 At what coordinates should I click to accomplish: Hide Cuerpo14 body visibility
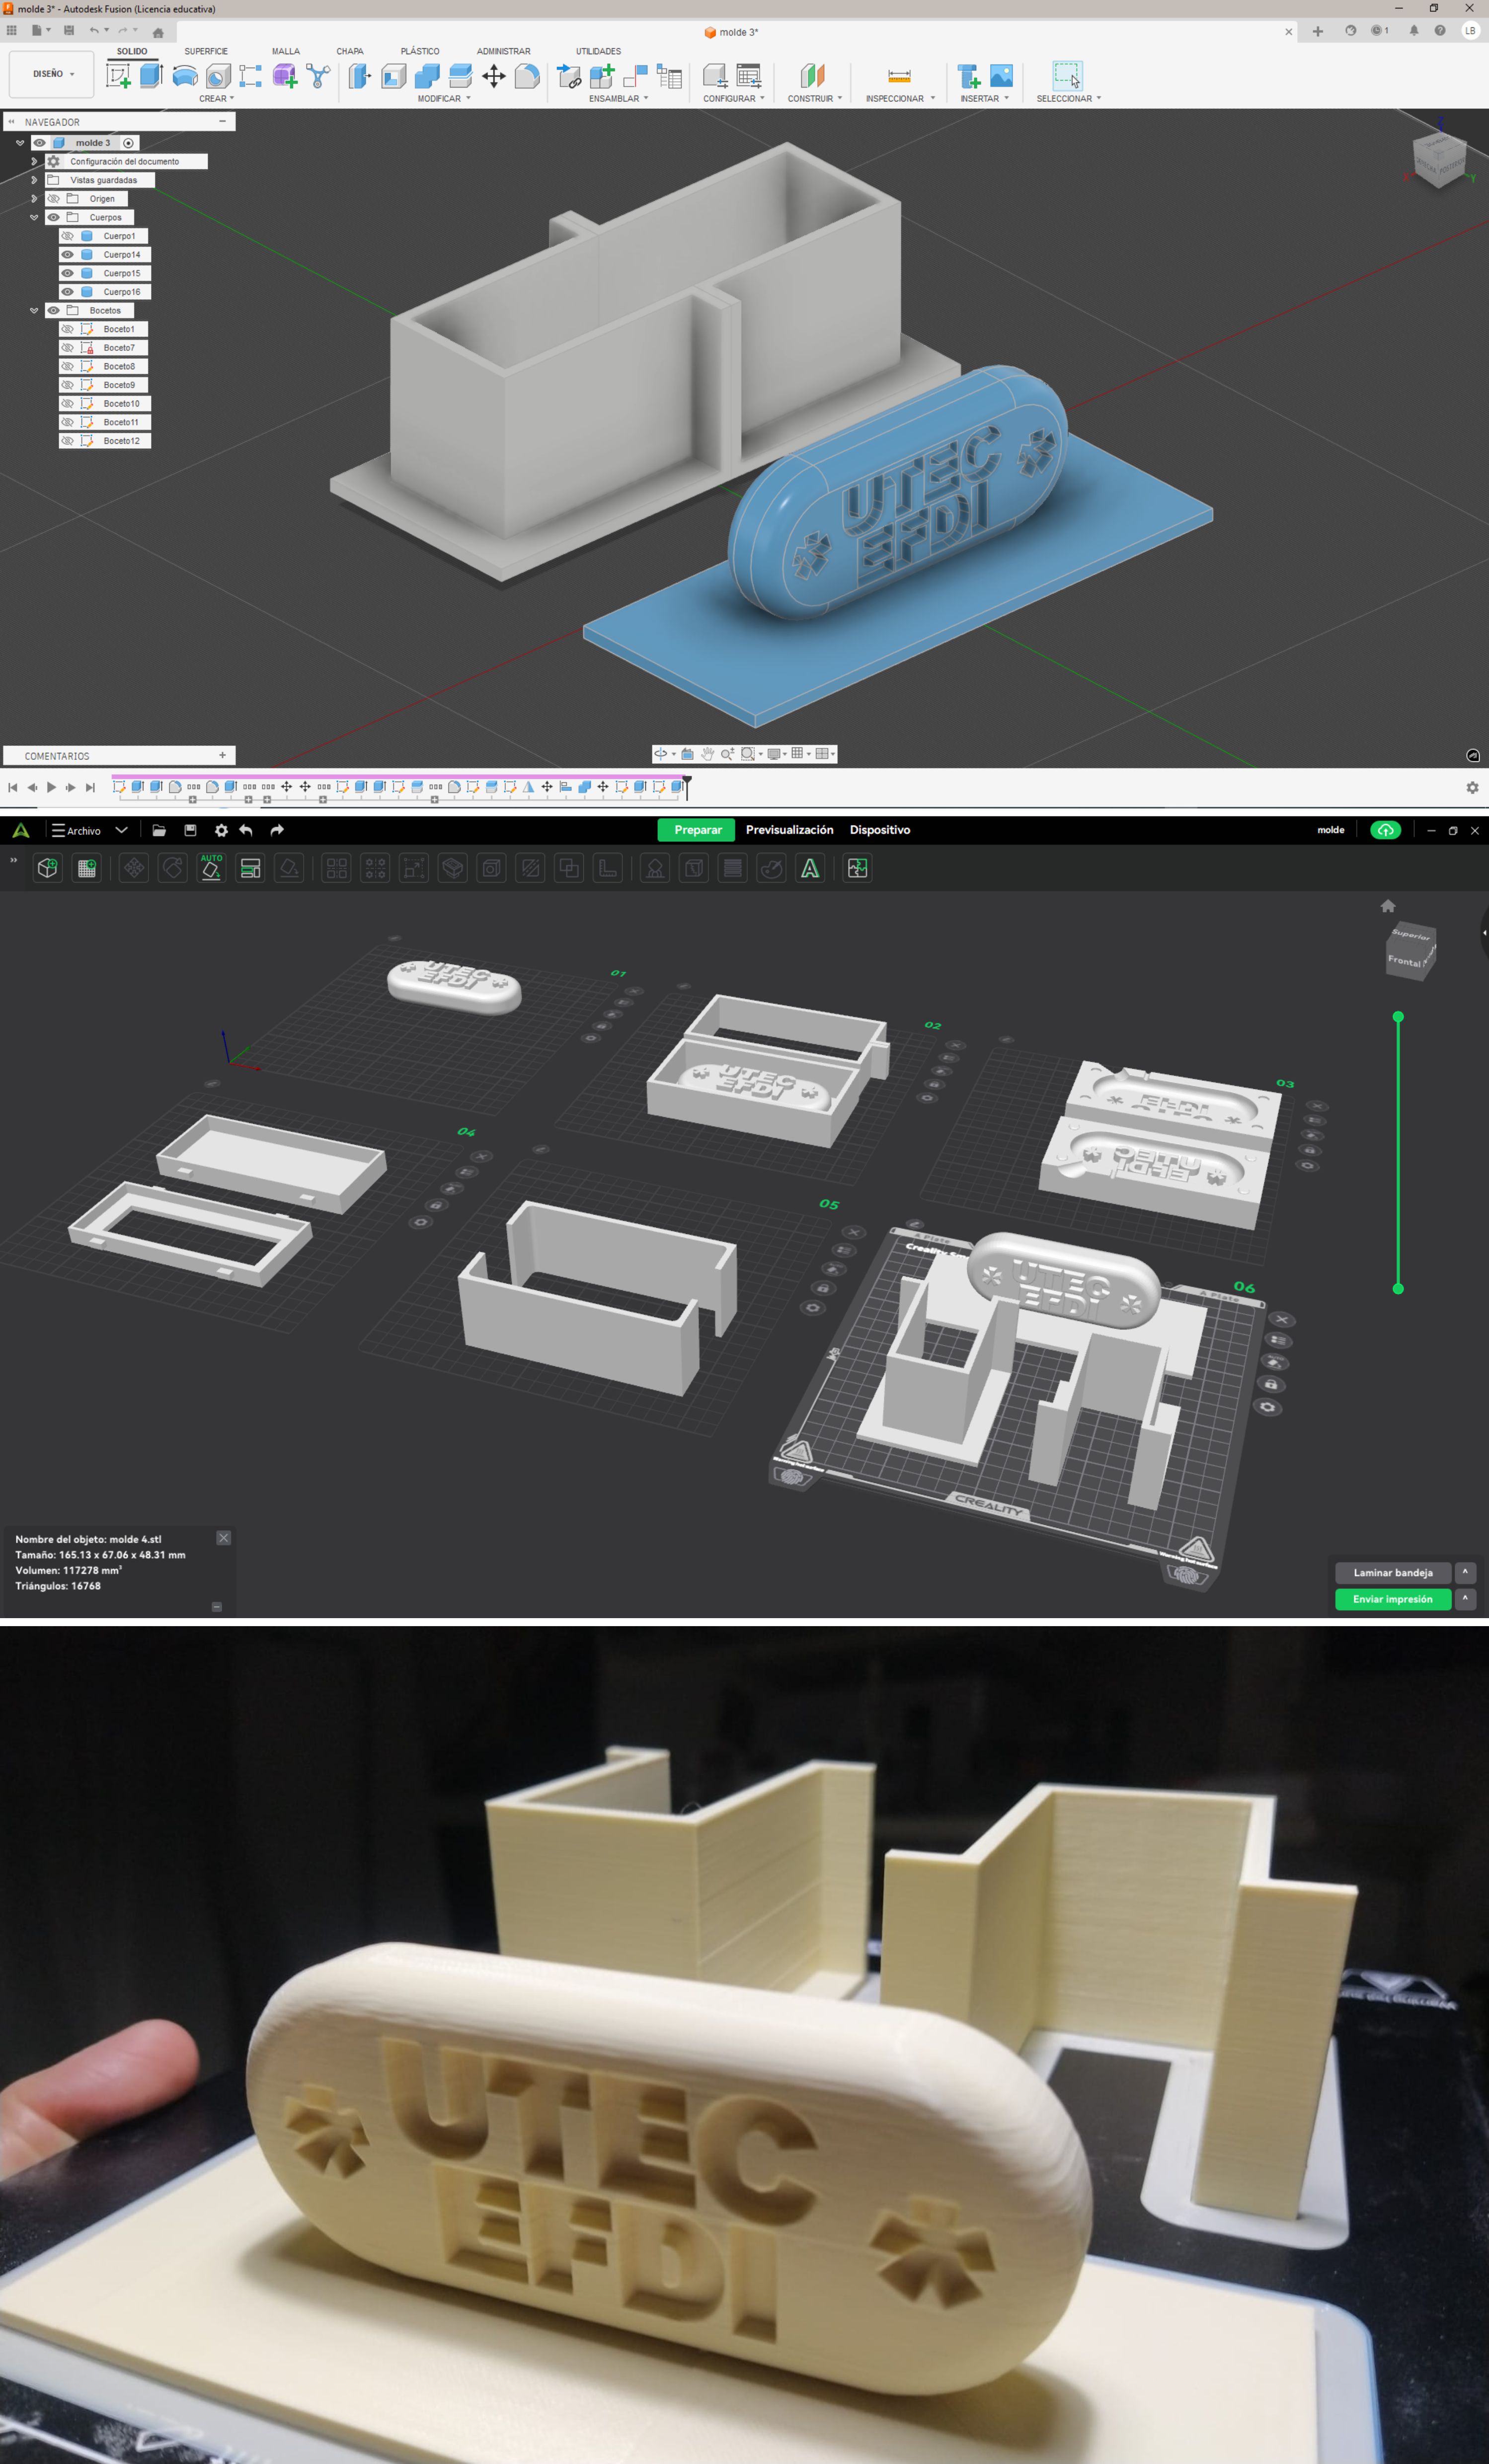click(68, 255)
